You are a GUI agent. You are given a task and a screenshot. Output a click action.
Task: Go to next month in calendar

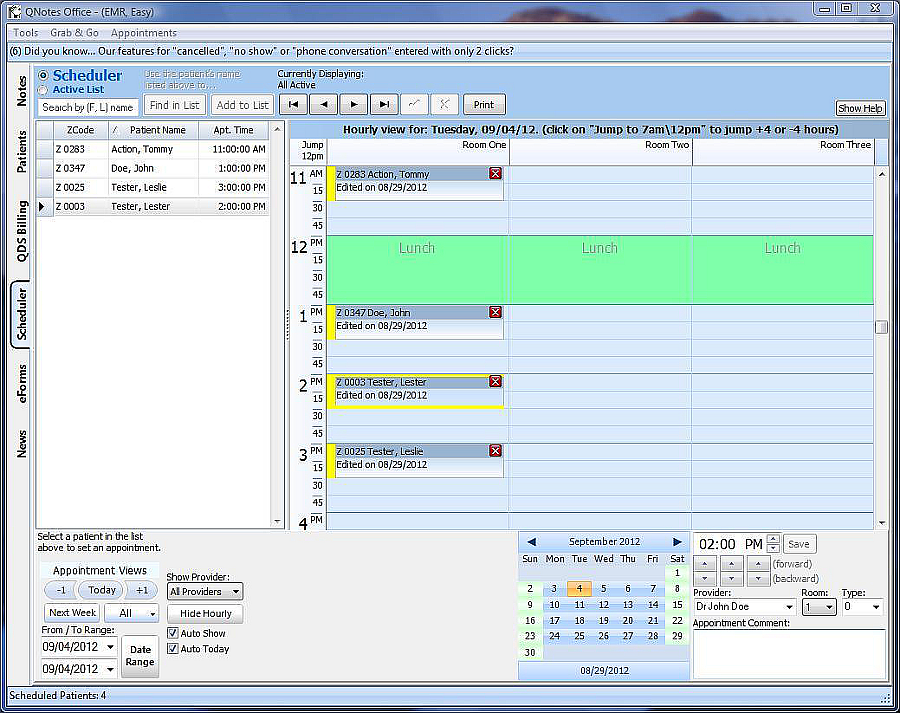(677, 541)
